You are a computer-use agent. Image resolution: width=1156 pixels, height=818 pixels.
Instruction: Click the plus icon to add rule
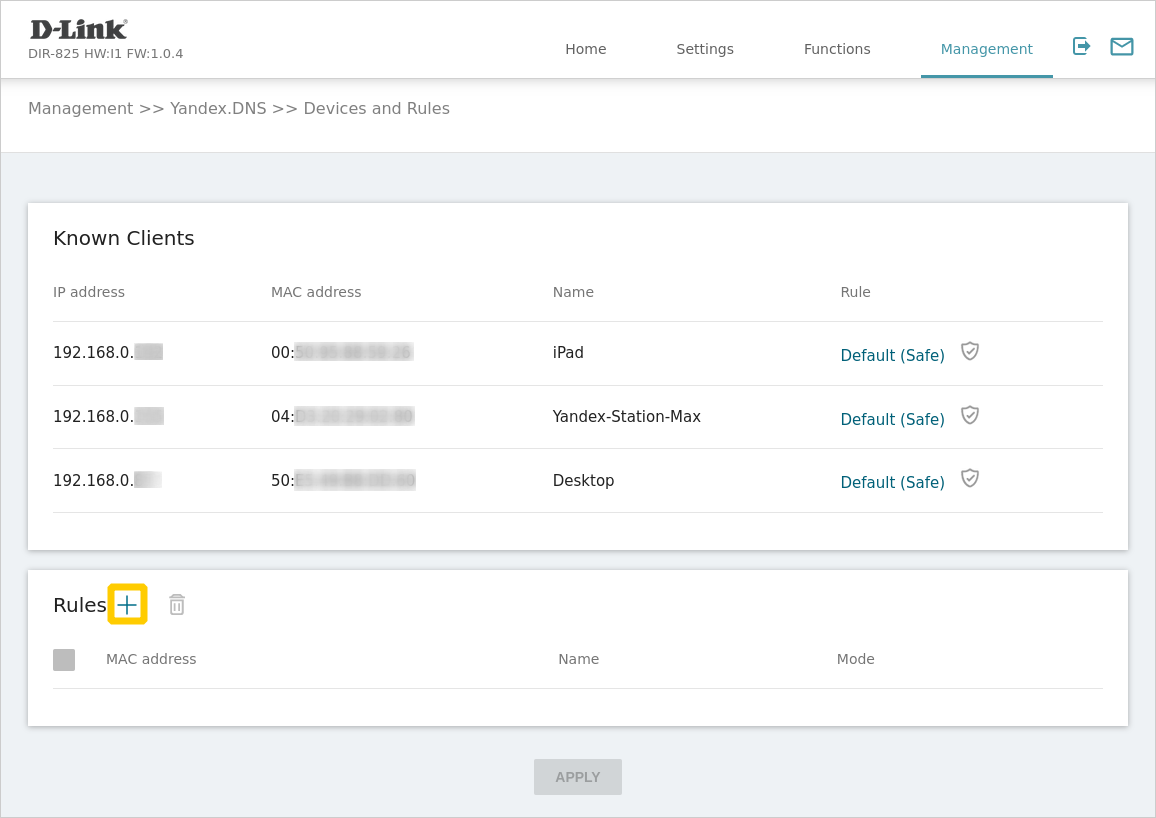pyautogui.click(x=127, y=604)
